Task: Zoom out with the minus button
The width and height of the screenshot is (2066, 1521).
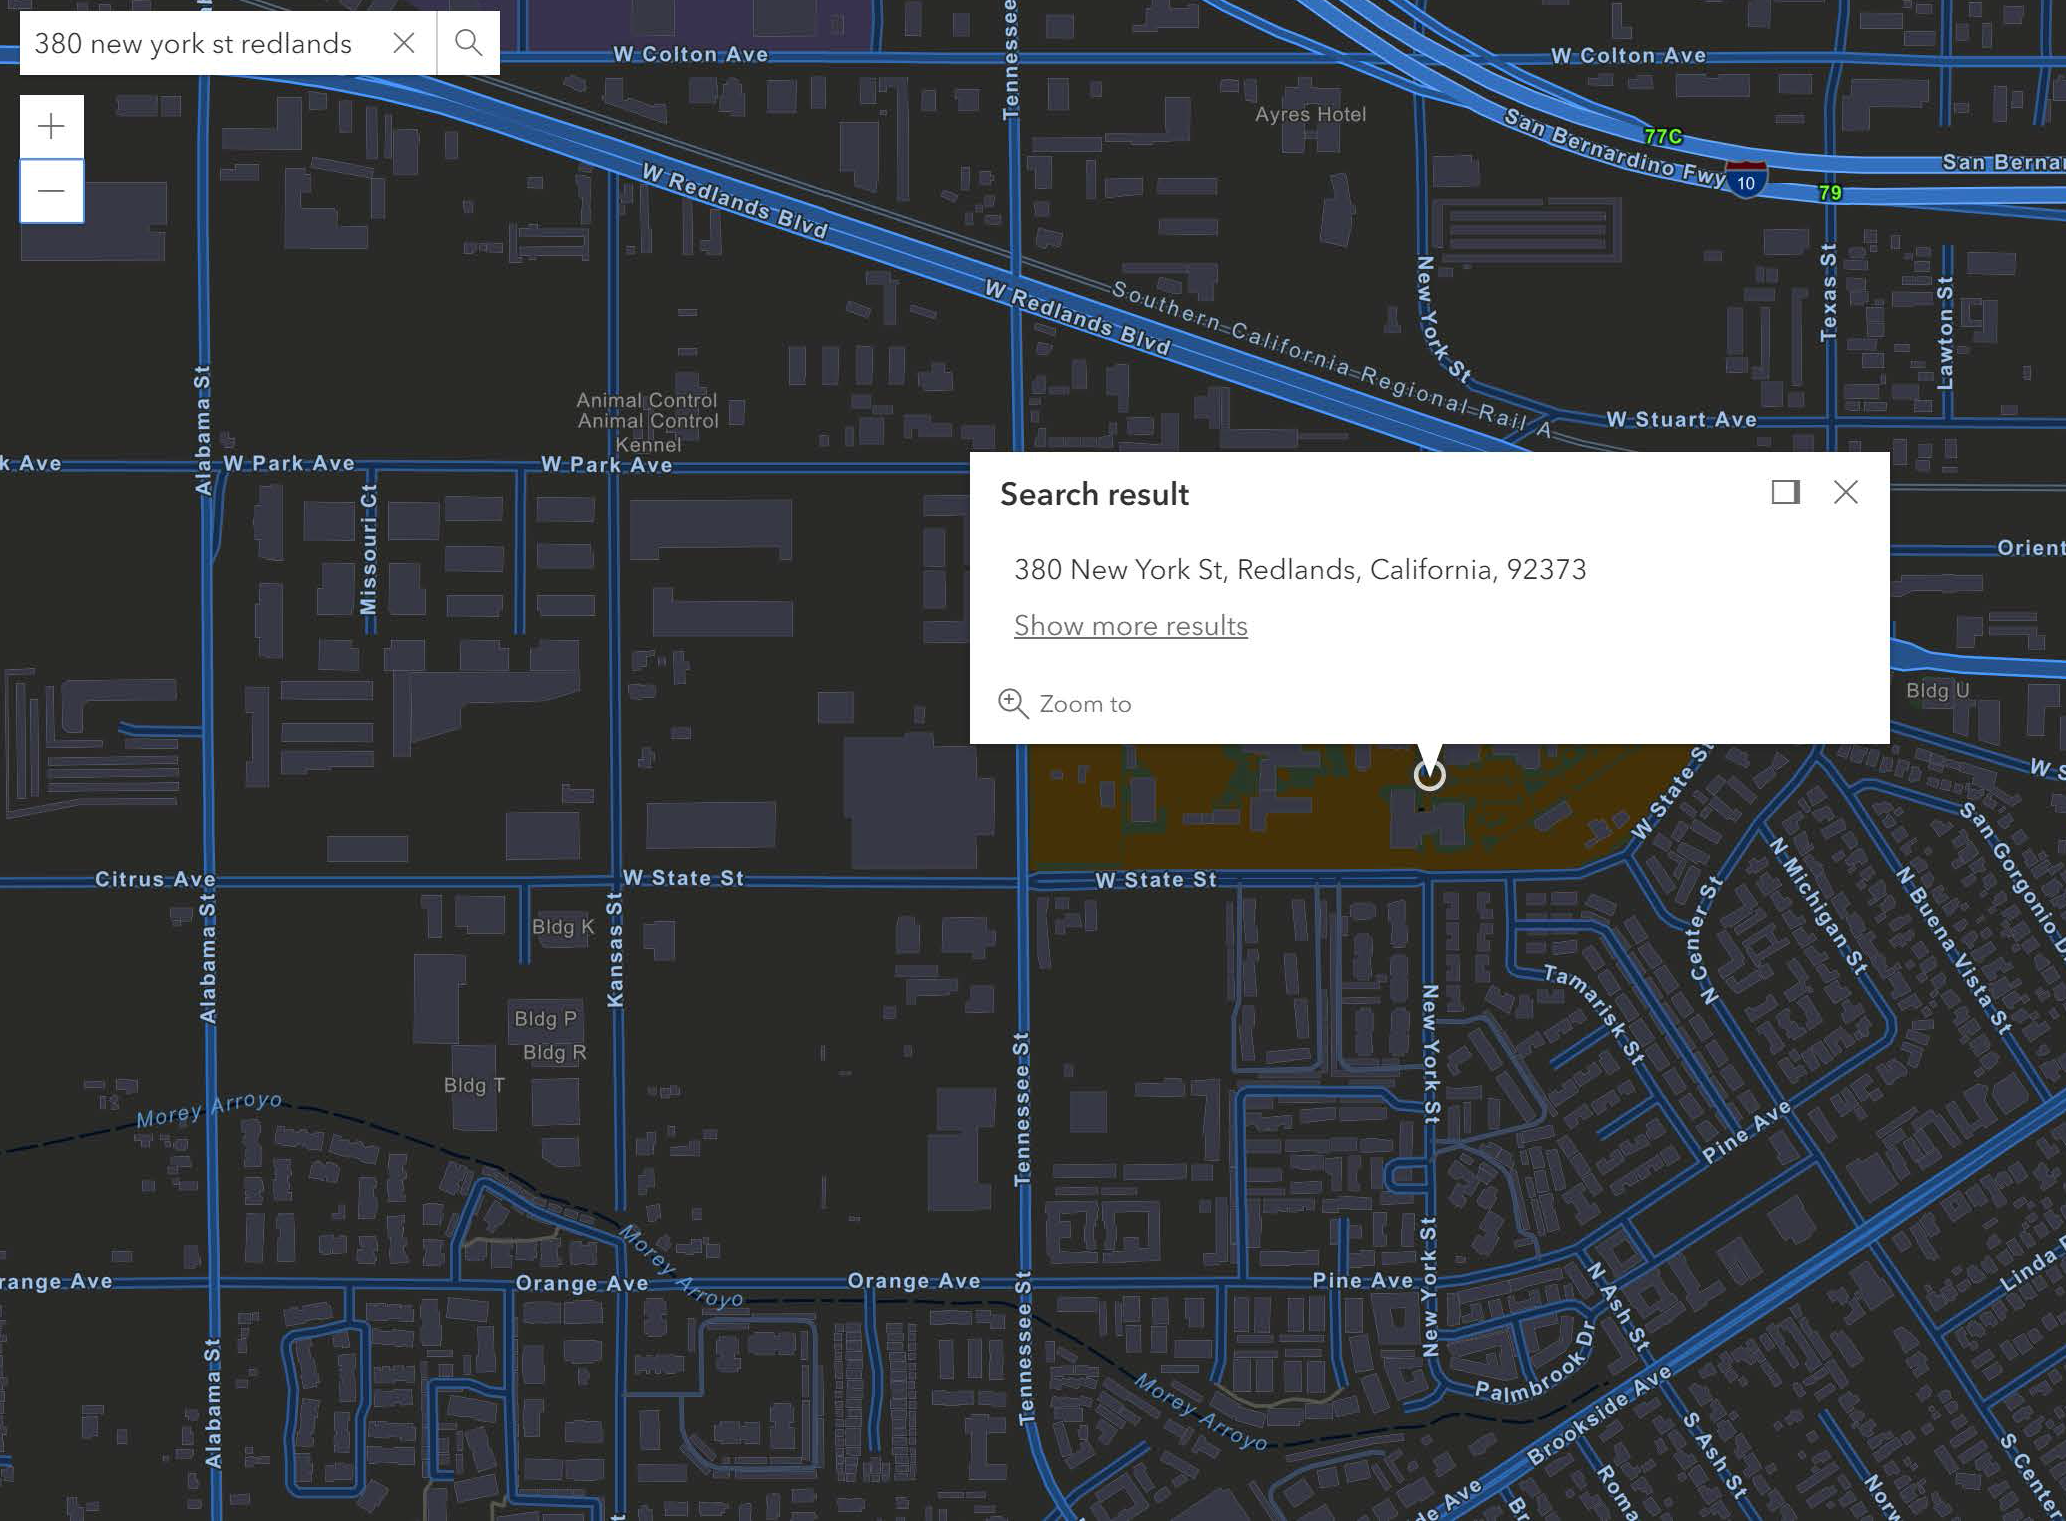Action: 51,191
